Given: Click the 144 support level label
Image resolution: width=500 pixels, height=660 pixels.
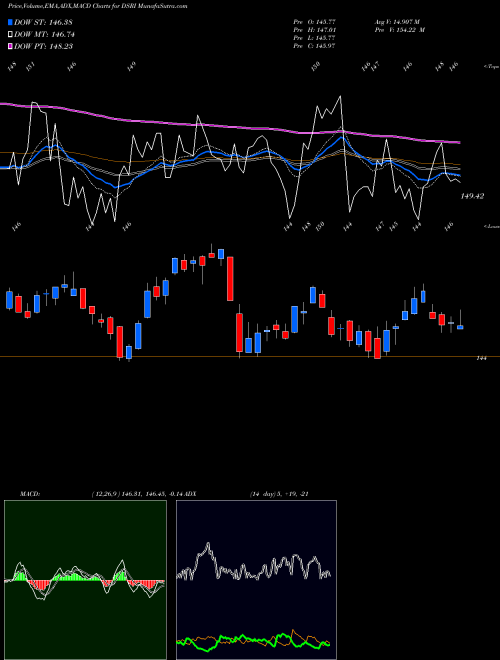Looking at the screenshot, I should [x=481, y=358].
